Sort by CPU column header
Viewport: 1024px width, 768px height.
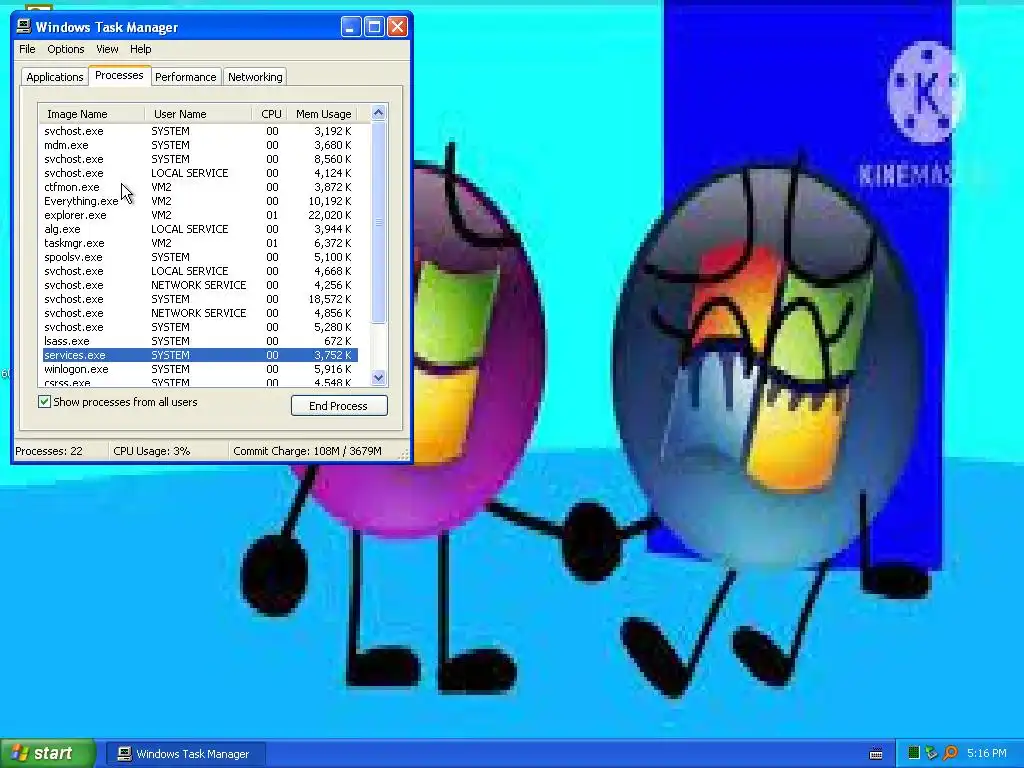270,114
